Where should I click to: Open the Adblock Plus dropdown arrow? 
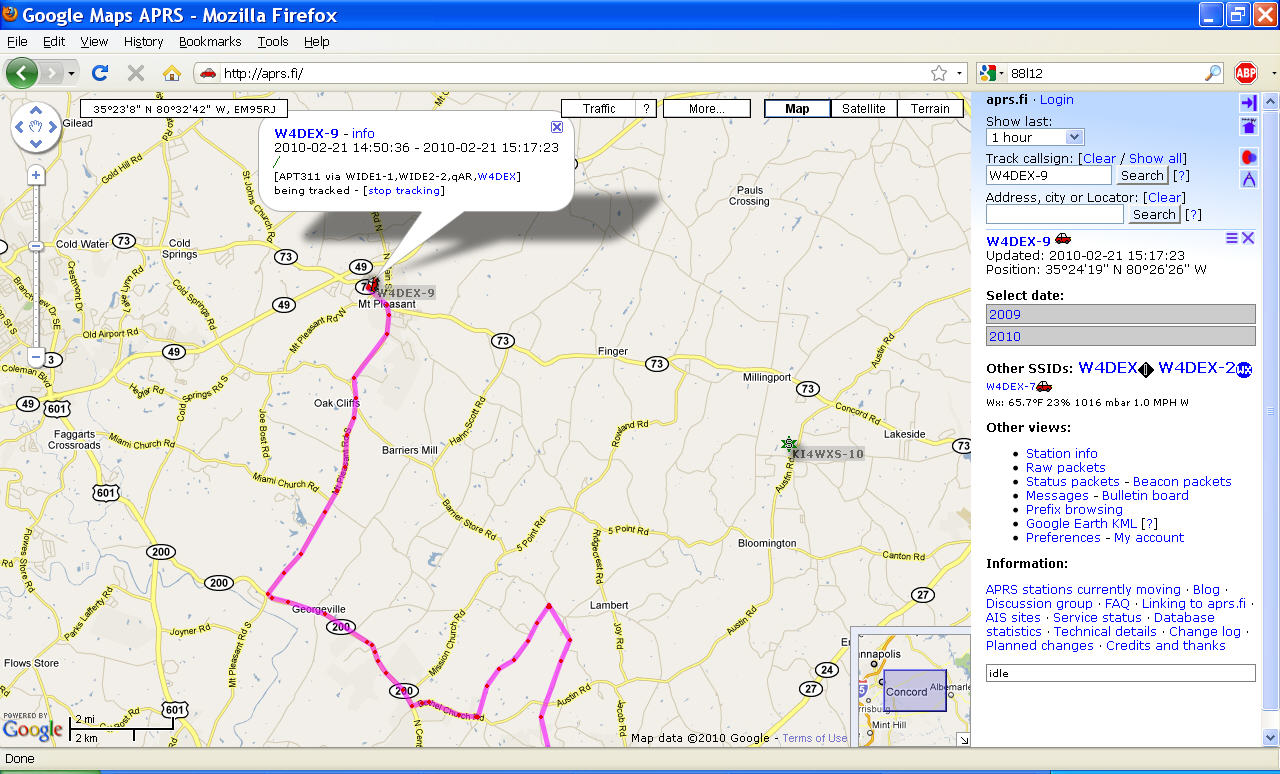pos(1273,73)
